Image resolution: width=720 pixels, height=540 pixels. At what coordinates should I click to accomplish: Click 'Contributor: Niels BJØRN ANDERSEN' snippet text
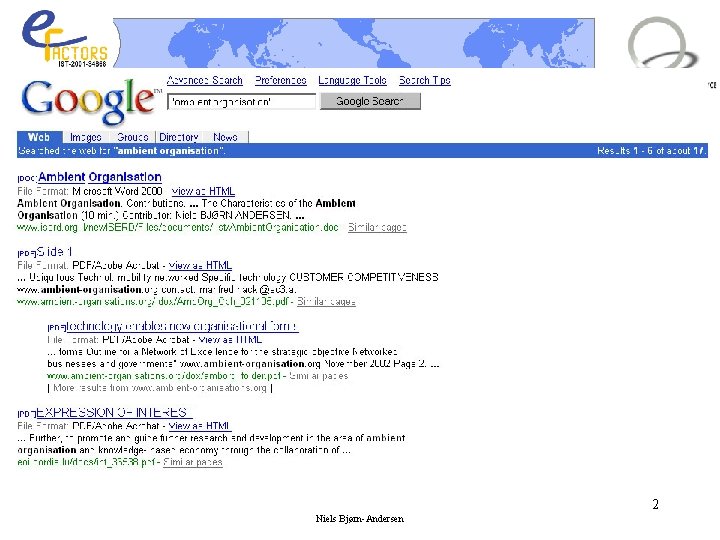pyautogui.click(x=207, y=215)
